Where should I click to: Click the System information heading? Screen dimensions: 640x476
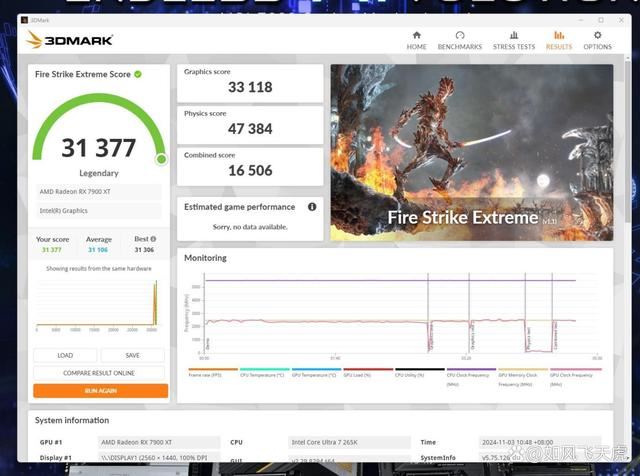click(72, 420)
